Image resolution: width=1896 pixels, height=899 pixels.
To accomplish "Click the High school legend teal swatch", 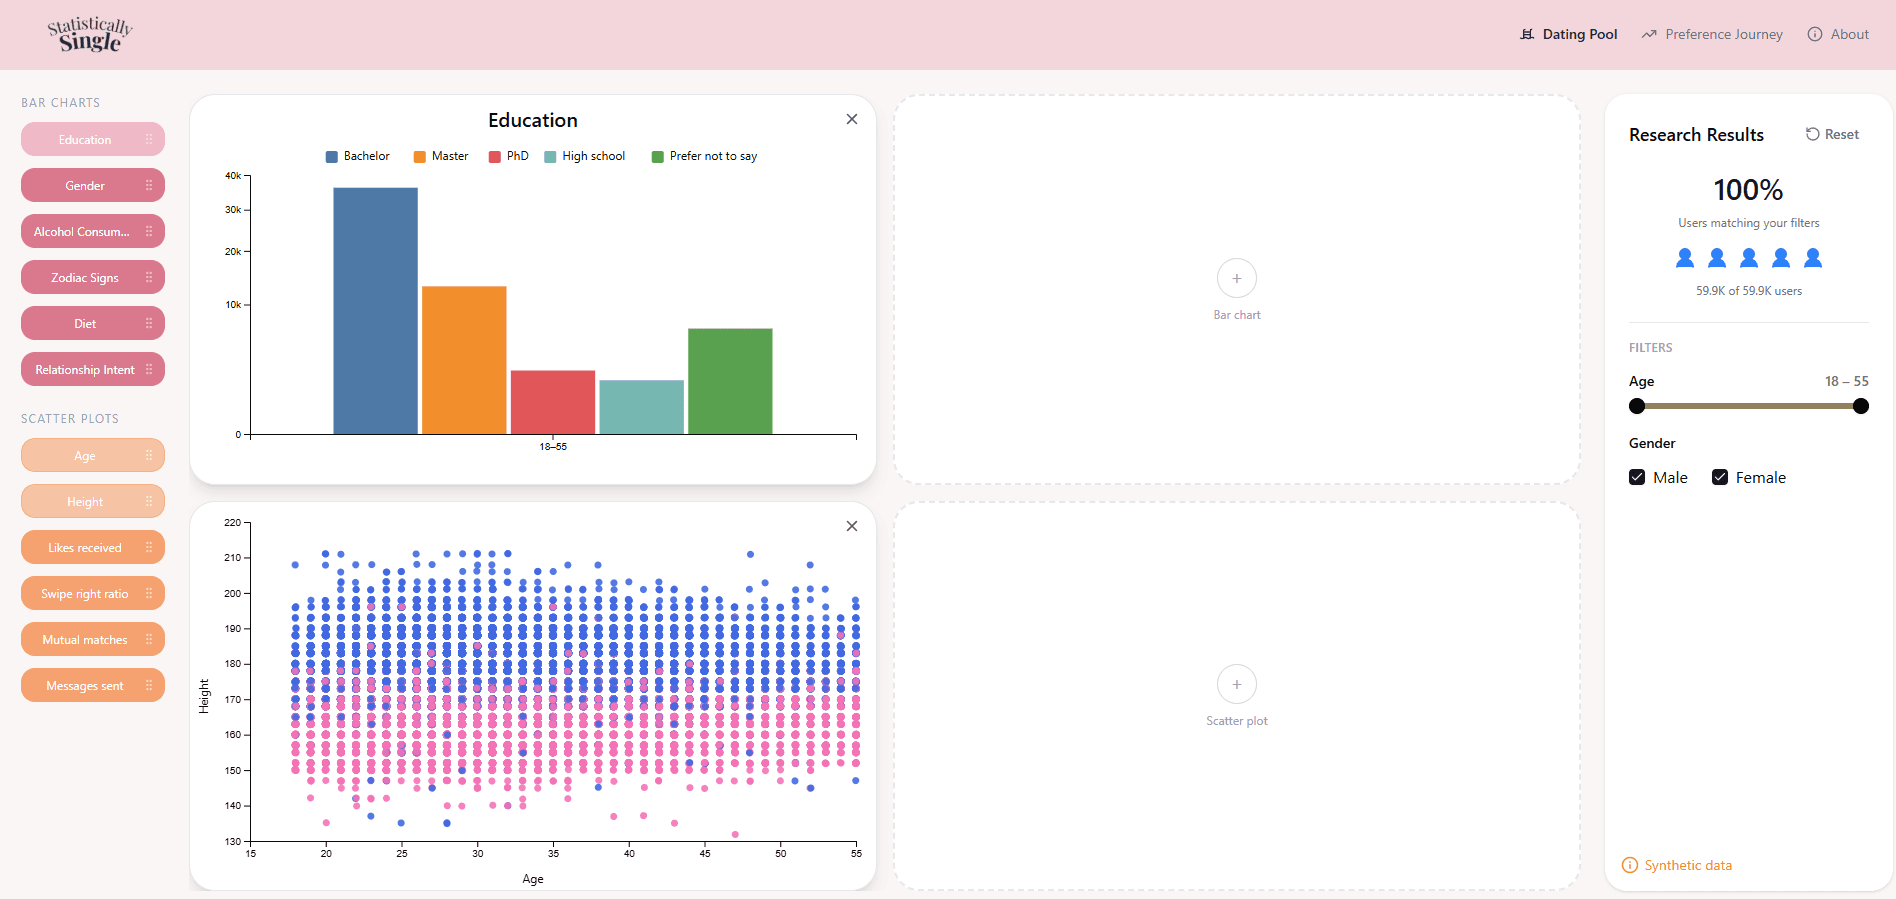I will coord(550,157).
